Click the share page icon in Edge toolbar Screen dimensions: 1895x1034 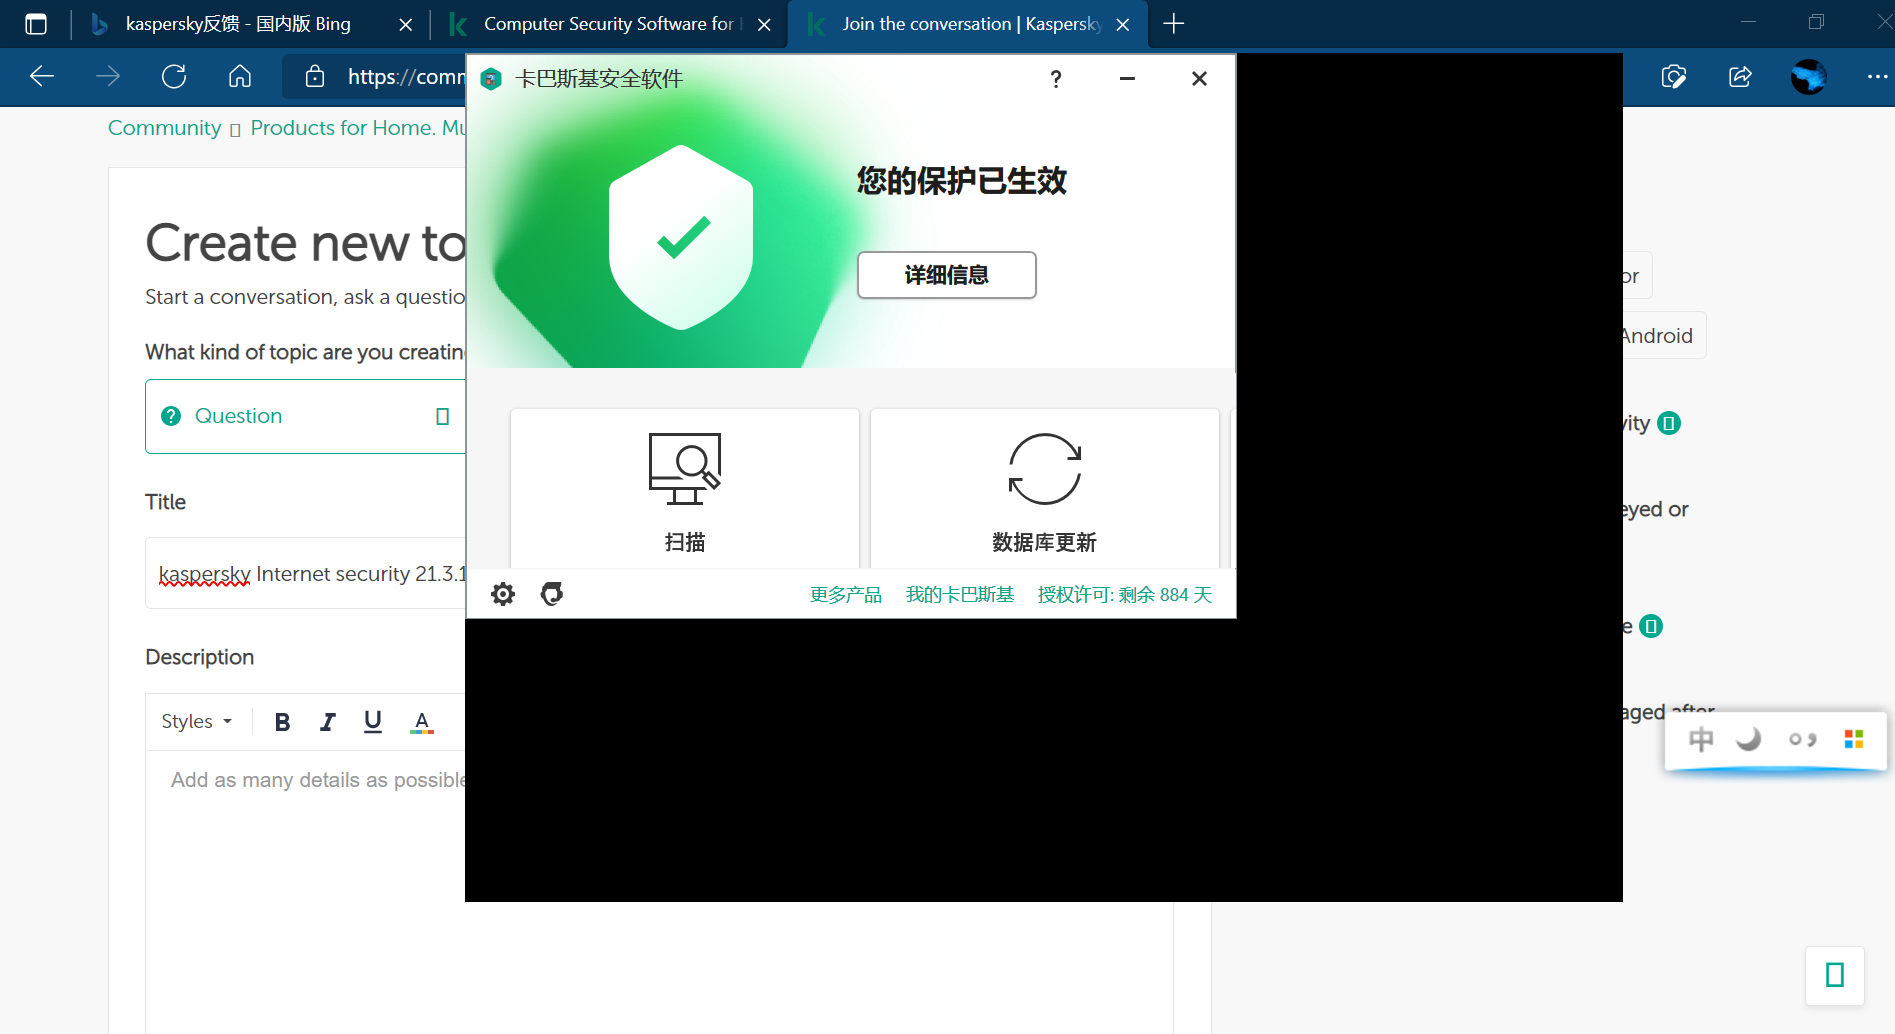click(x=1740, y=76)
